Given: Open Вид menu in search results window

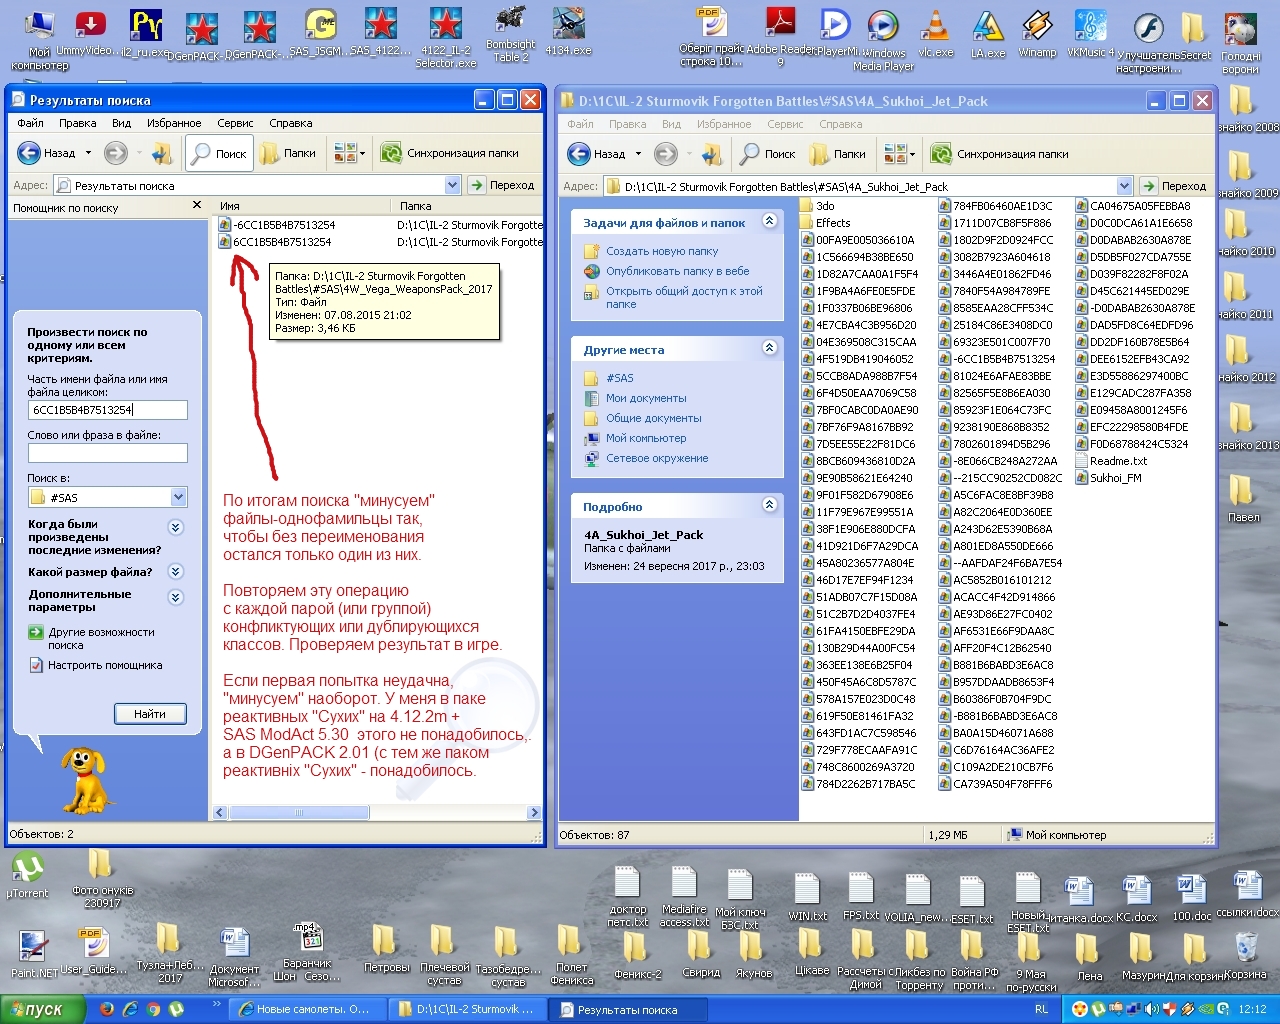Looking at the screenshot, I should pos(121,123).
